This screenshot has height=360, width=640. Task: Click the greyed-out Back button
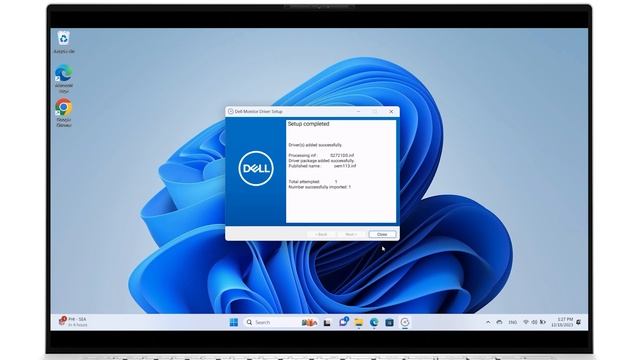point(321,234)
